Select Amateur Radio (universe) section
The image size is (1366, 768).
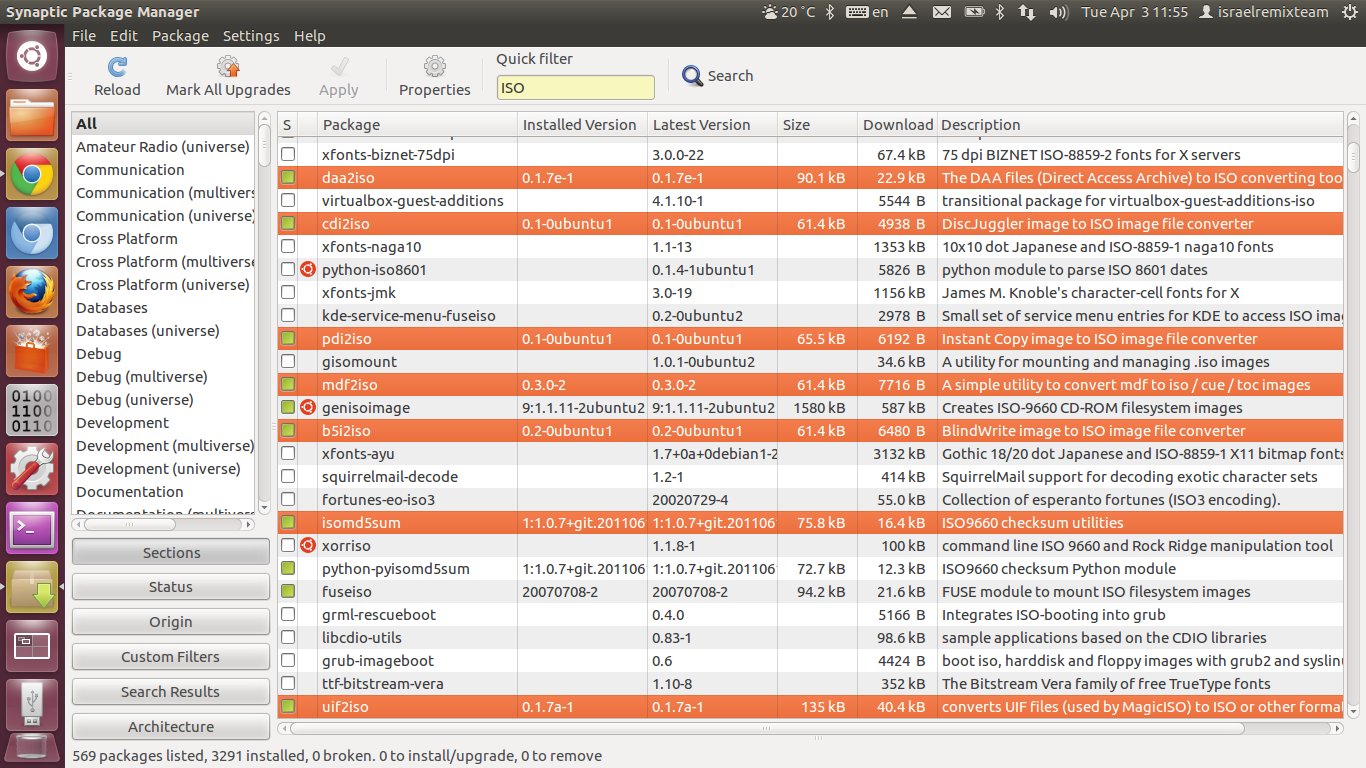[163, 146]
